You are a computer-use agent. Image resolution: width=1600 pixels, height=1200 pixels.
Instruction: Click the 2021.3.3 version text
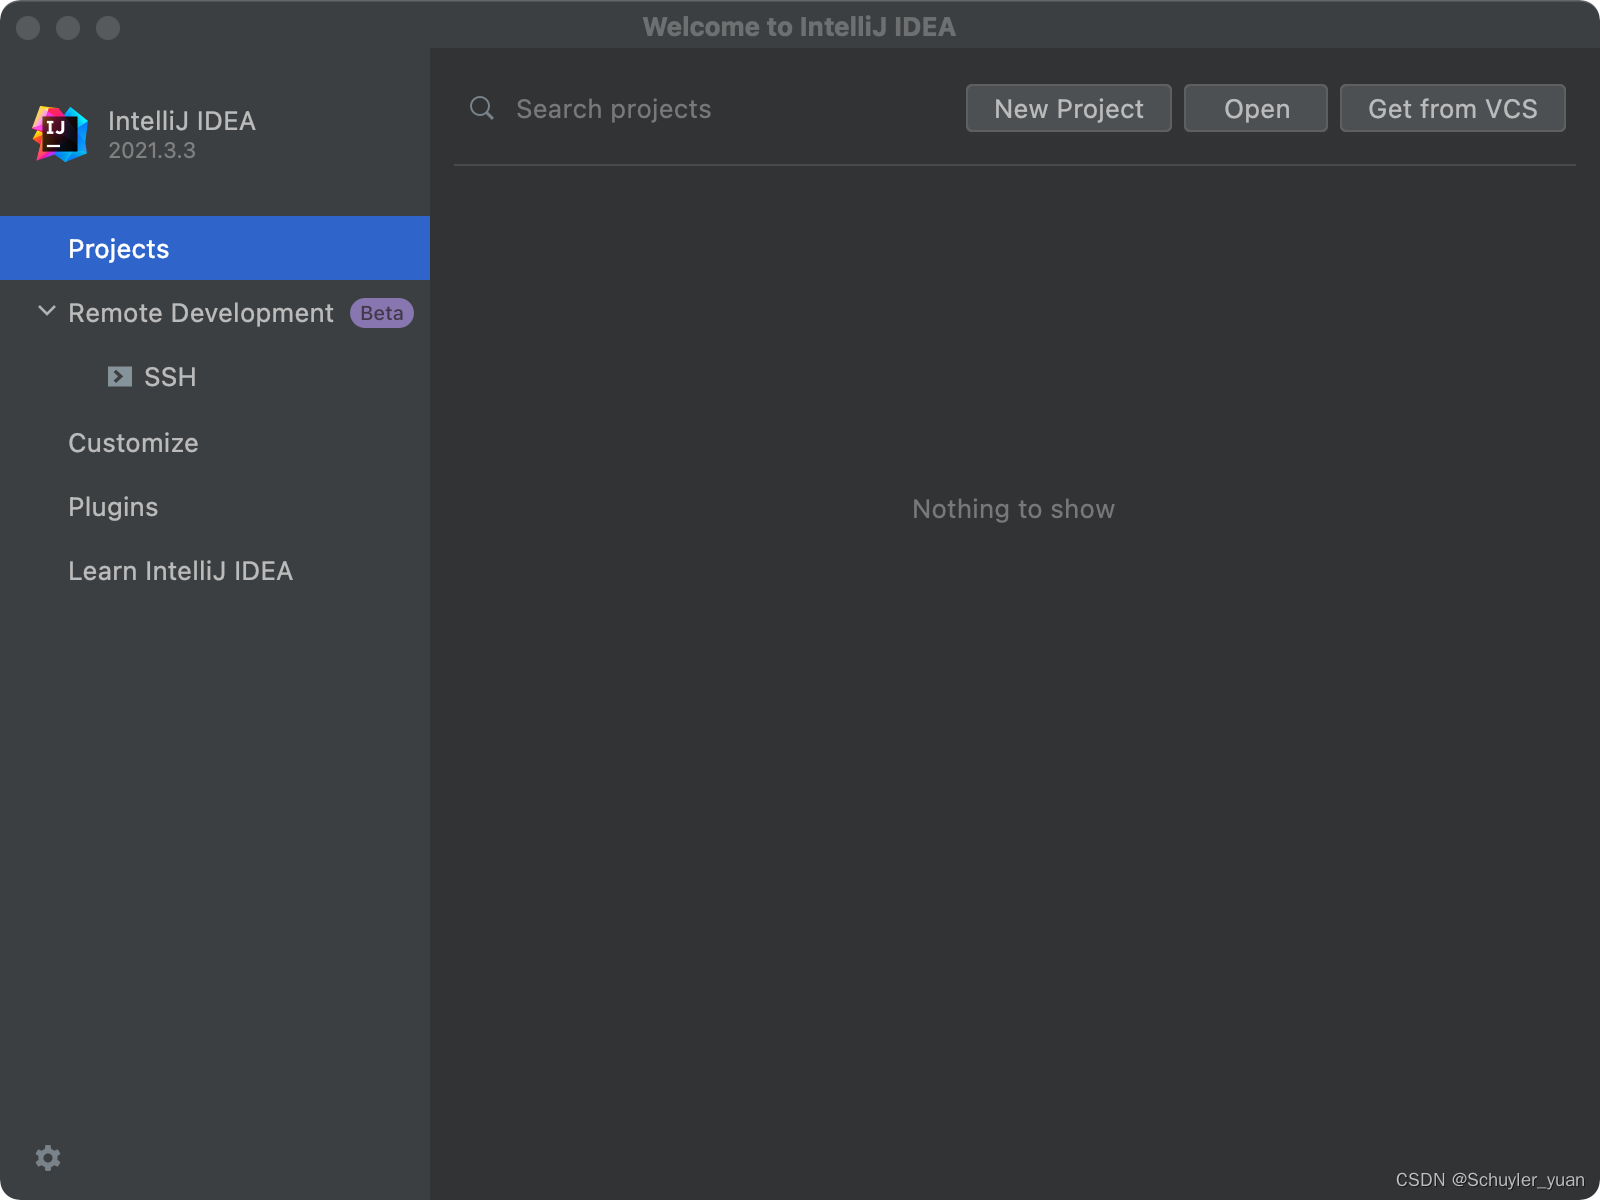click(152, 151)
